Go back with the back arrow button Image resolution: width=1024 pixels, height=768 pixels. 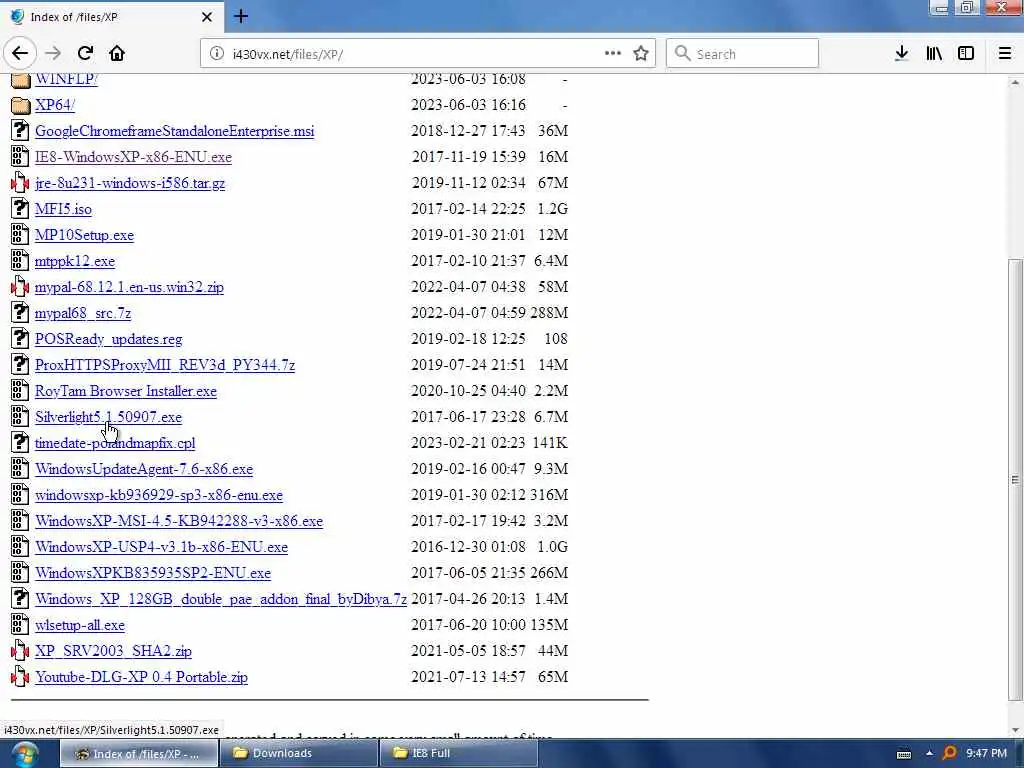click(20, 54)
